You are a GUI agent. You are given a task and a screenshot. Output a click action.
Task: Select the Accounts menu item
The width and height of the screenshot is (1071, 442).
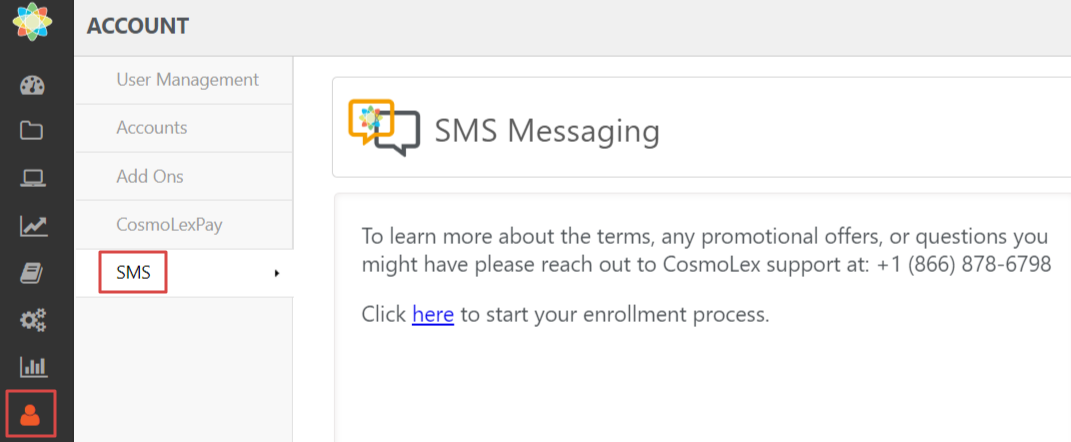tap(152, 128)
